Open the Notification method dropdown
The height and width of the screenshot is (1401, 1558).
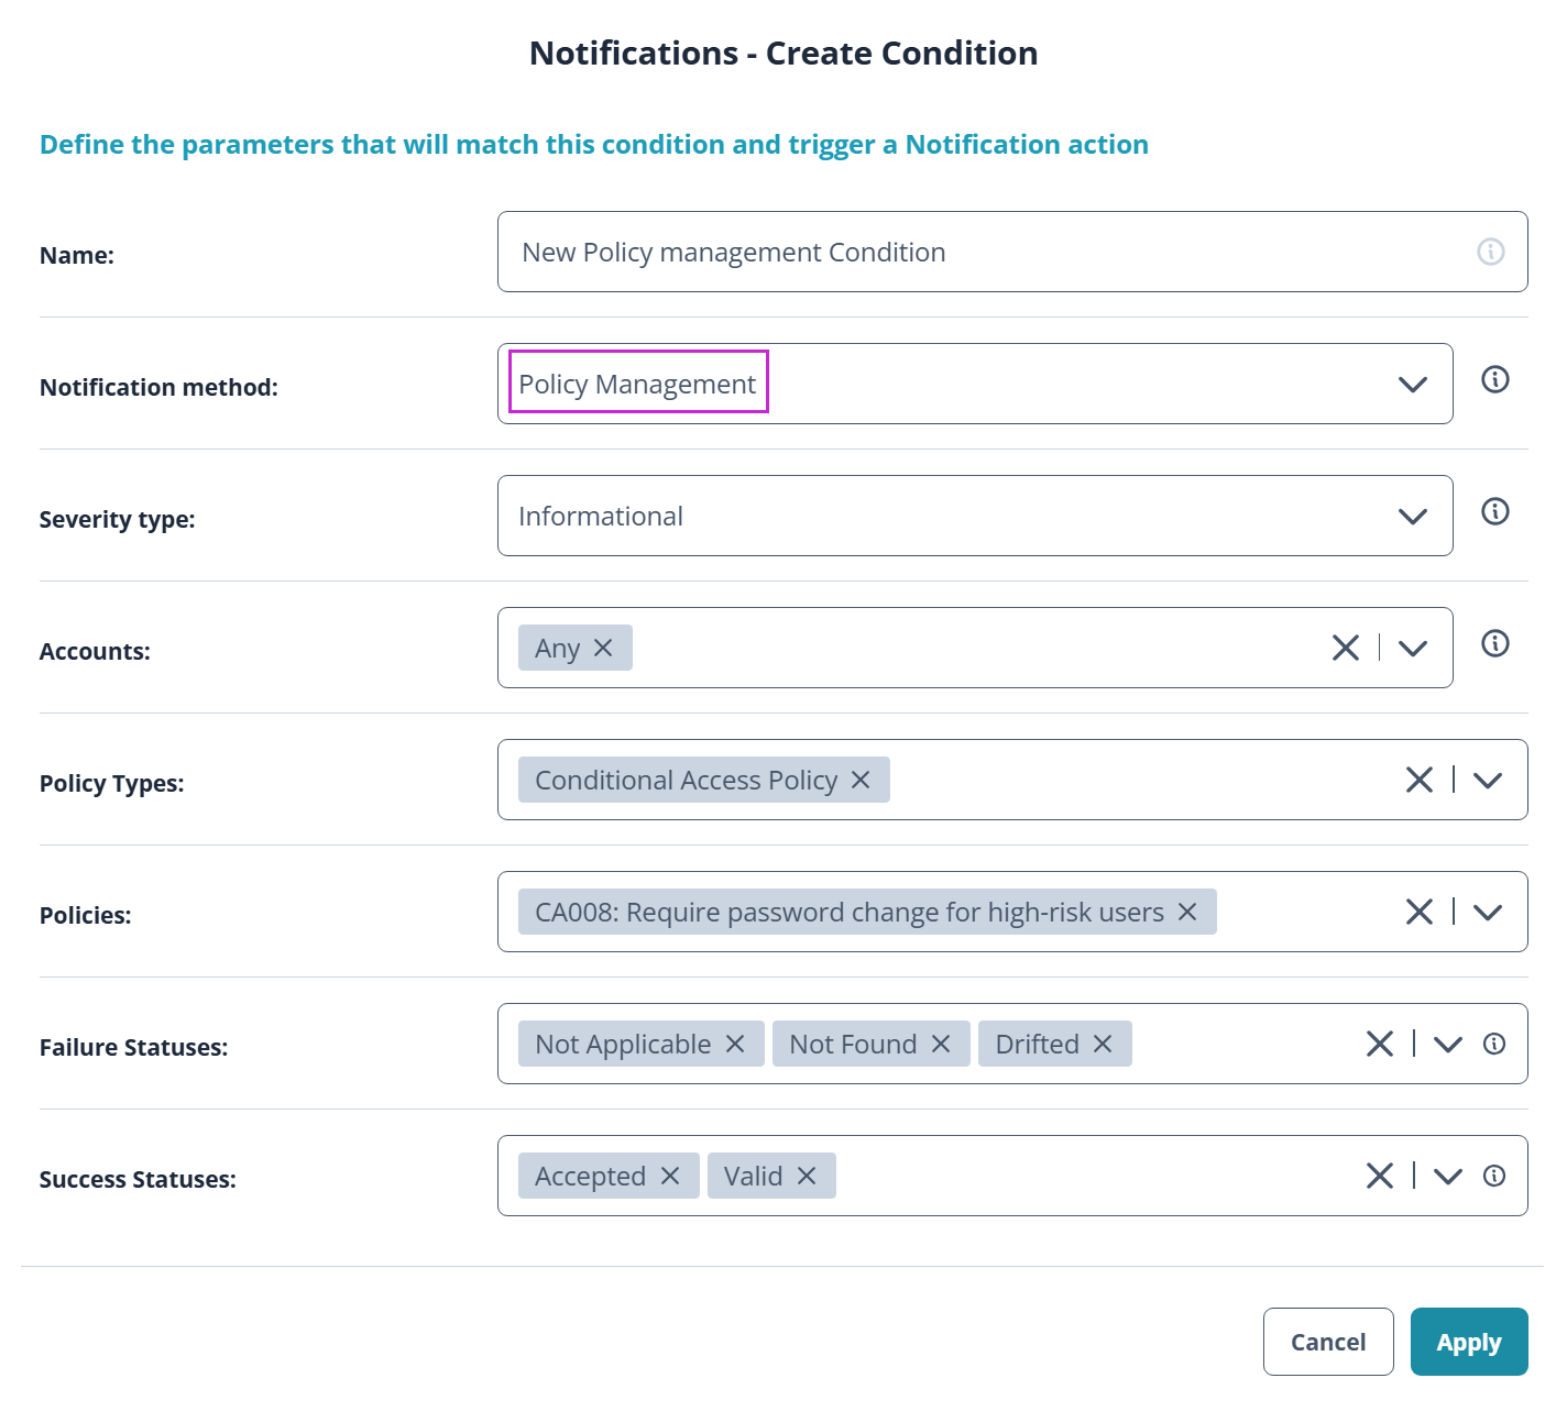click(1411, 384)
